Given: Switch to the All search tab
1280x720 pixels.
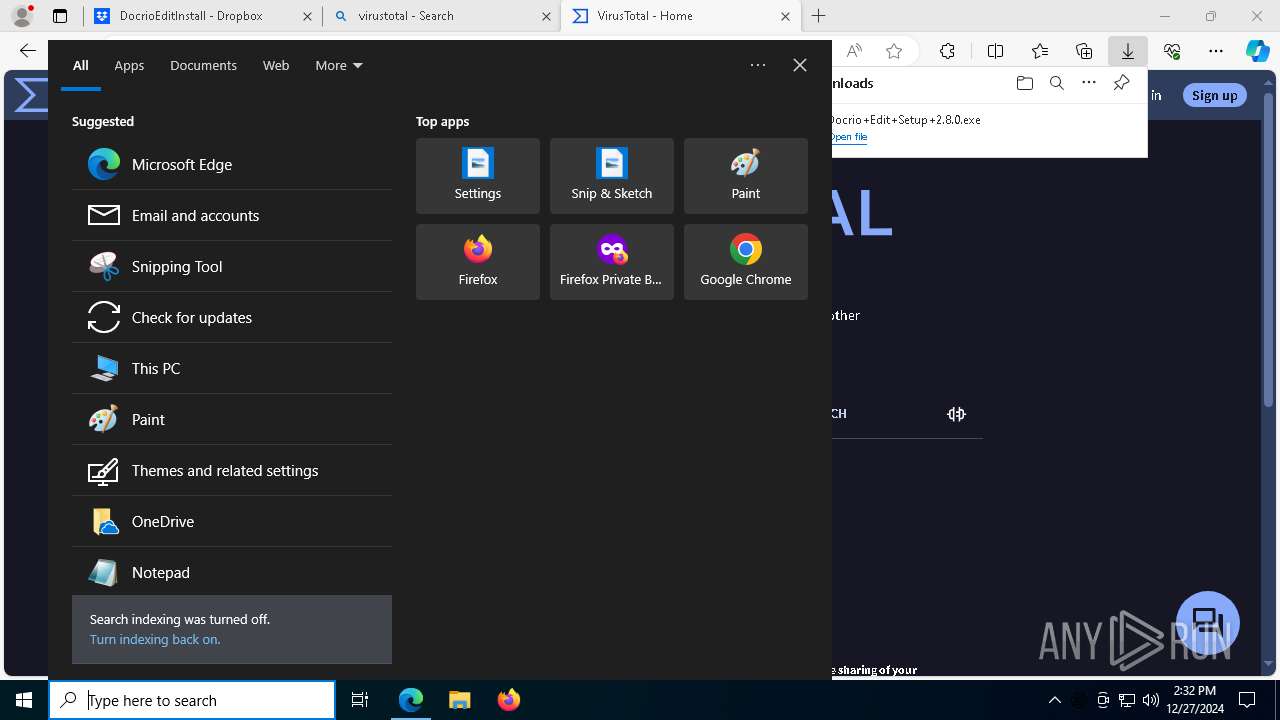Looking at the screenshot, I should (x=81, y=65).
